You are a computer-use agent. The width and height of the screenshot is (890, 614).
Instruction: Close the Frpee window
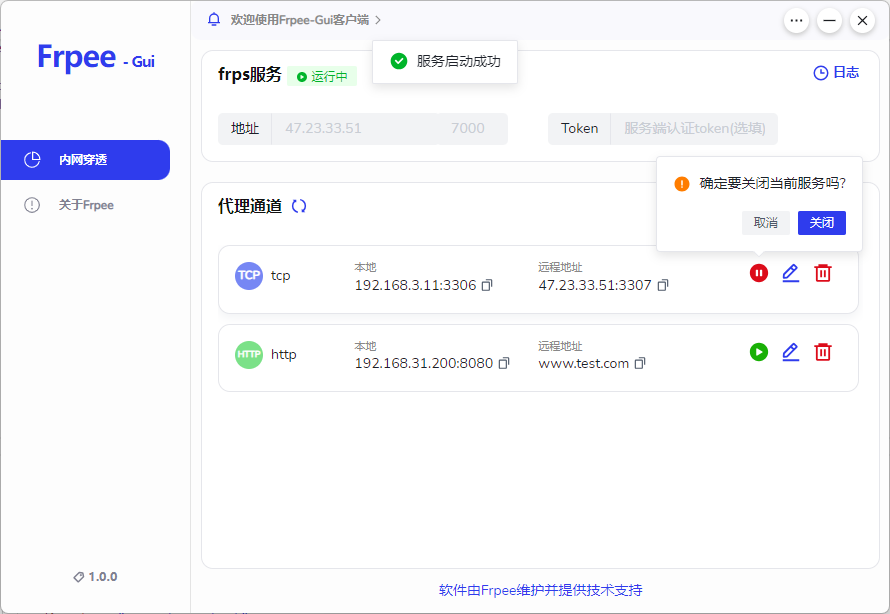point(862,21)
